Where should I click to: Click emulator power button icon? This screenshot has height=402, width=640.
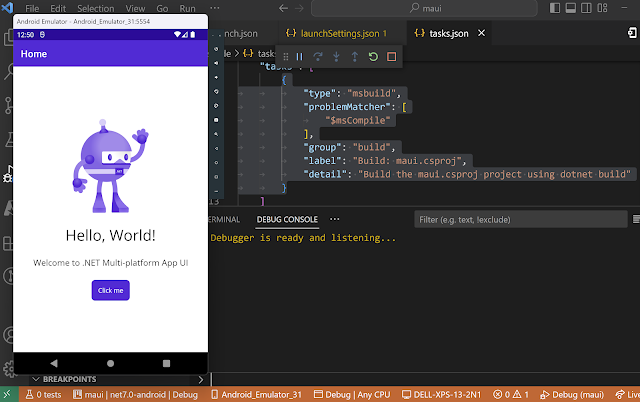pyautogui.click(x=216, y=49)
